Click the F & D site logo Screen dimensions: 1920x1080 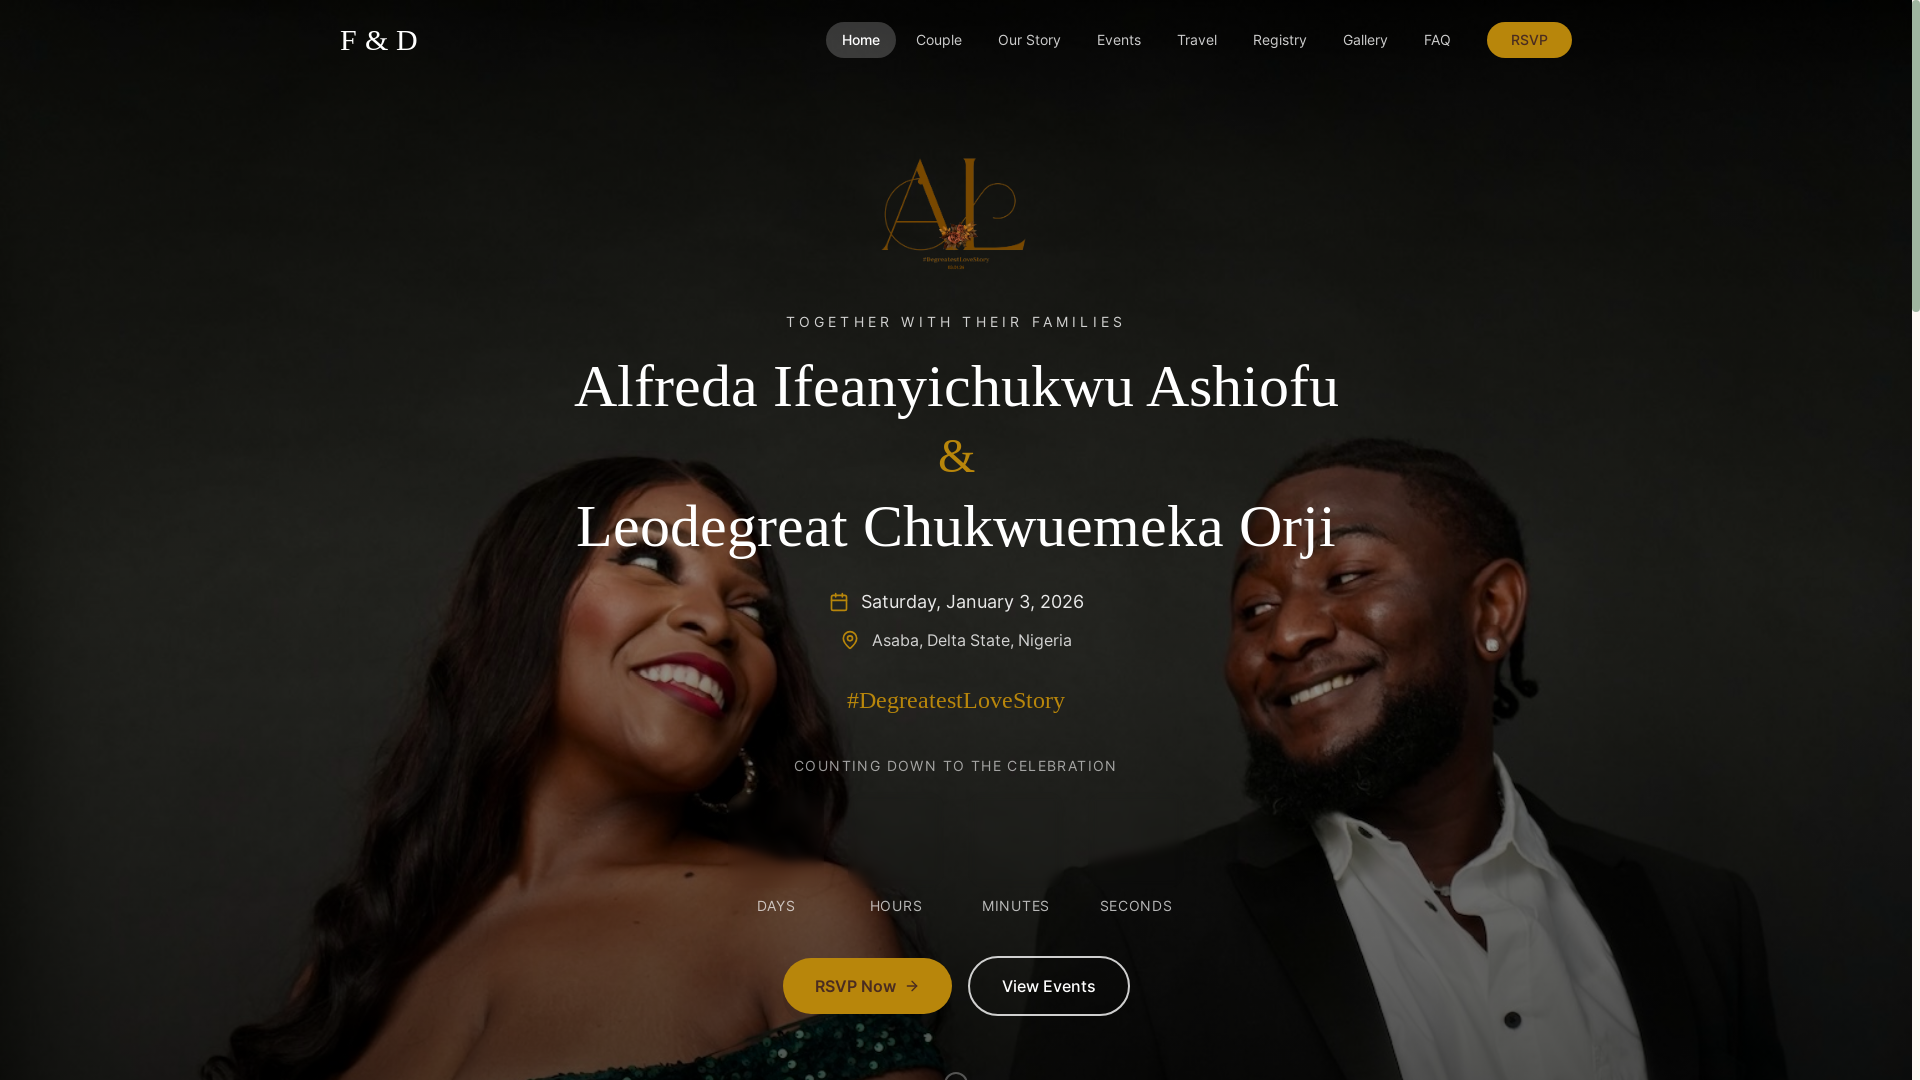point(379,40)
